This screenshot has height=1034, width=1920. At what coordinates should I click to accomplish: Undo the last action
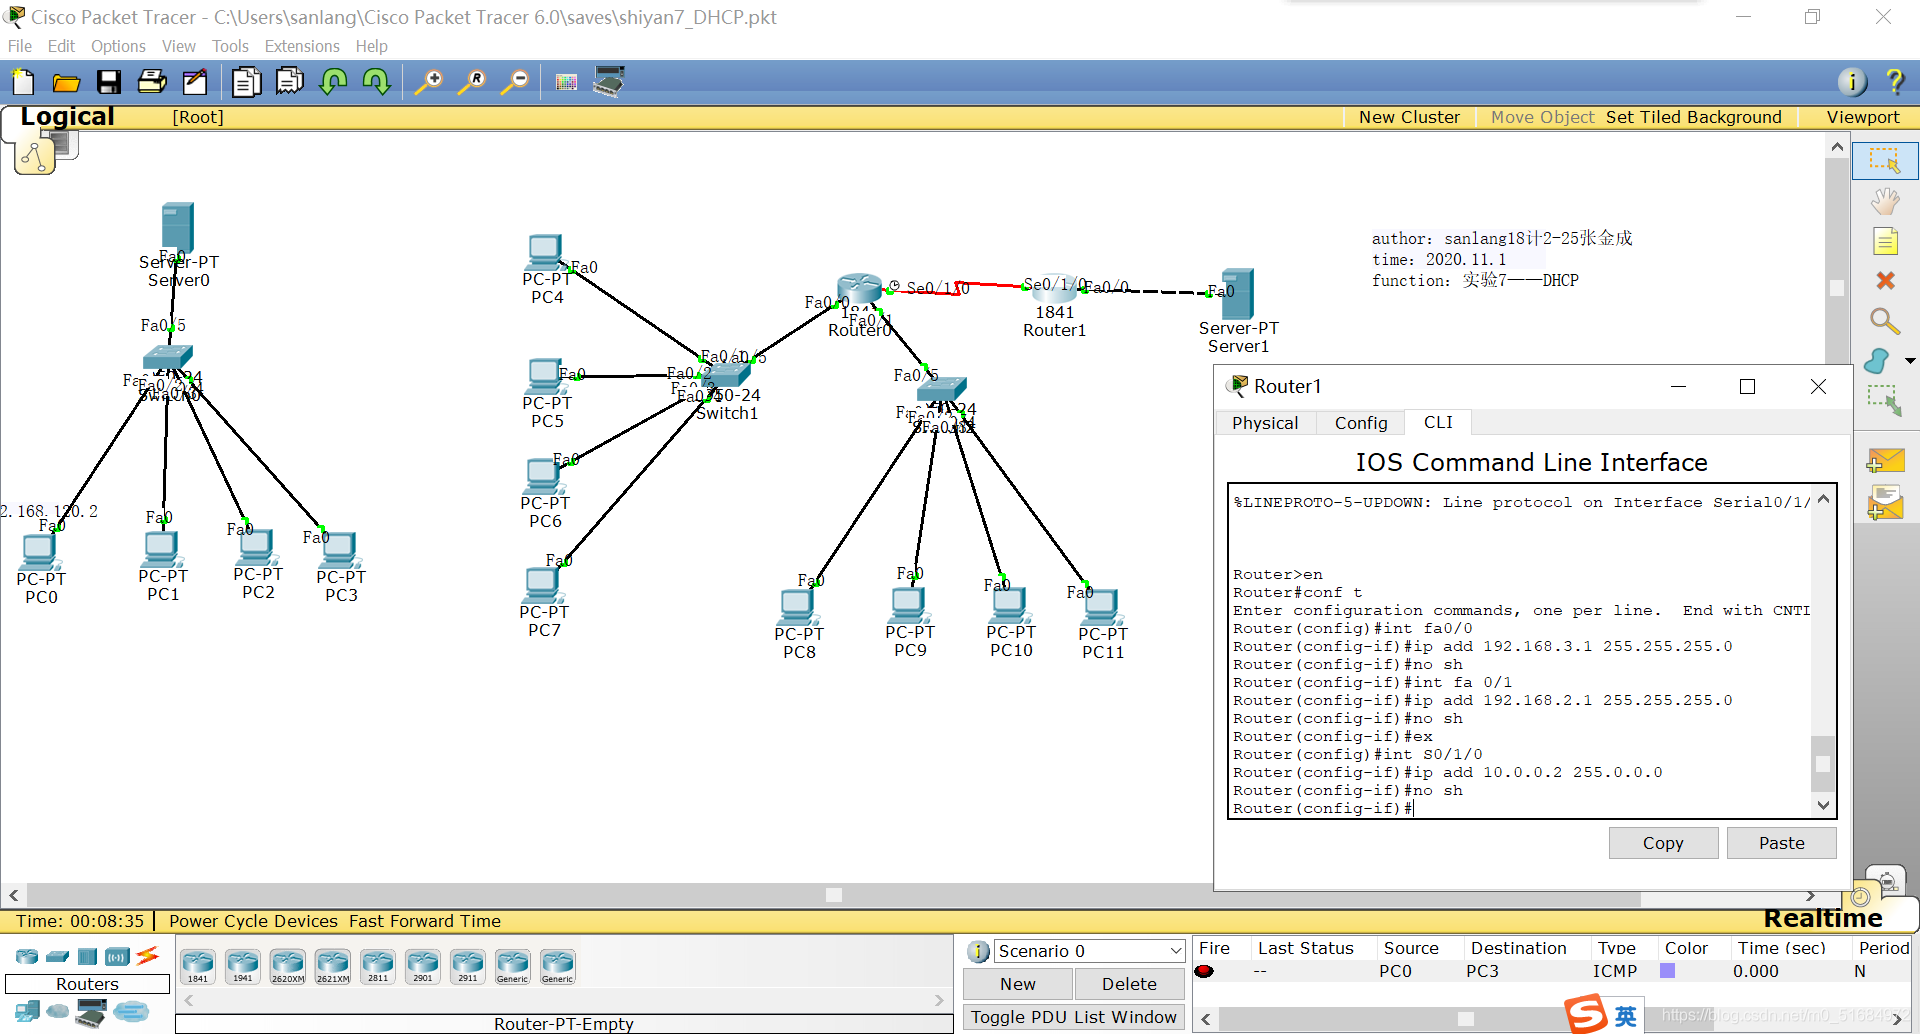point(333,82)
